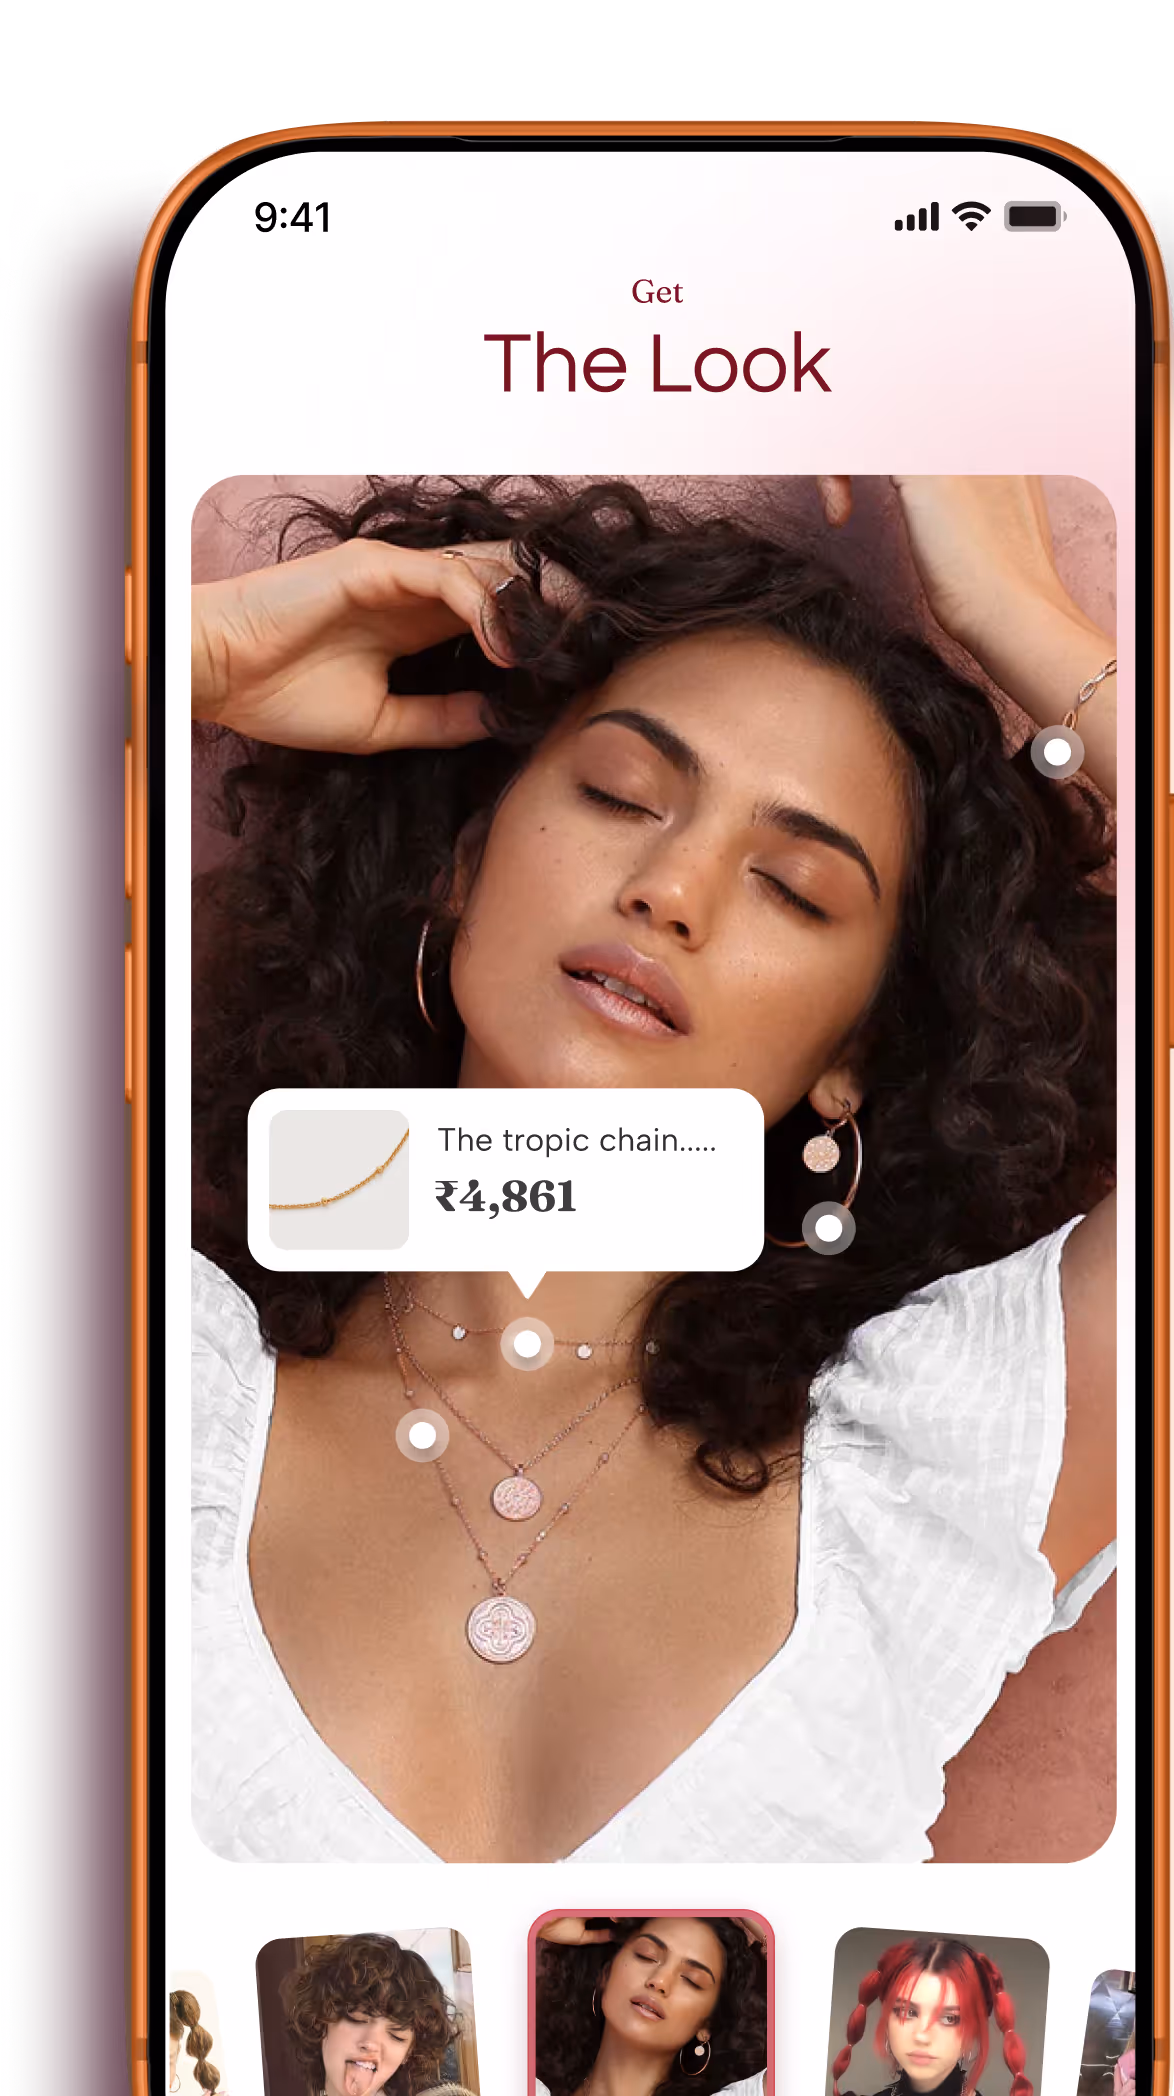
Task: Tap the cellular signal bars icon
Action: pos(917,216)
